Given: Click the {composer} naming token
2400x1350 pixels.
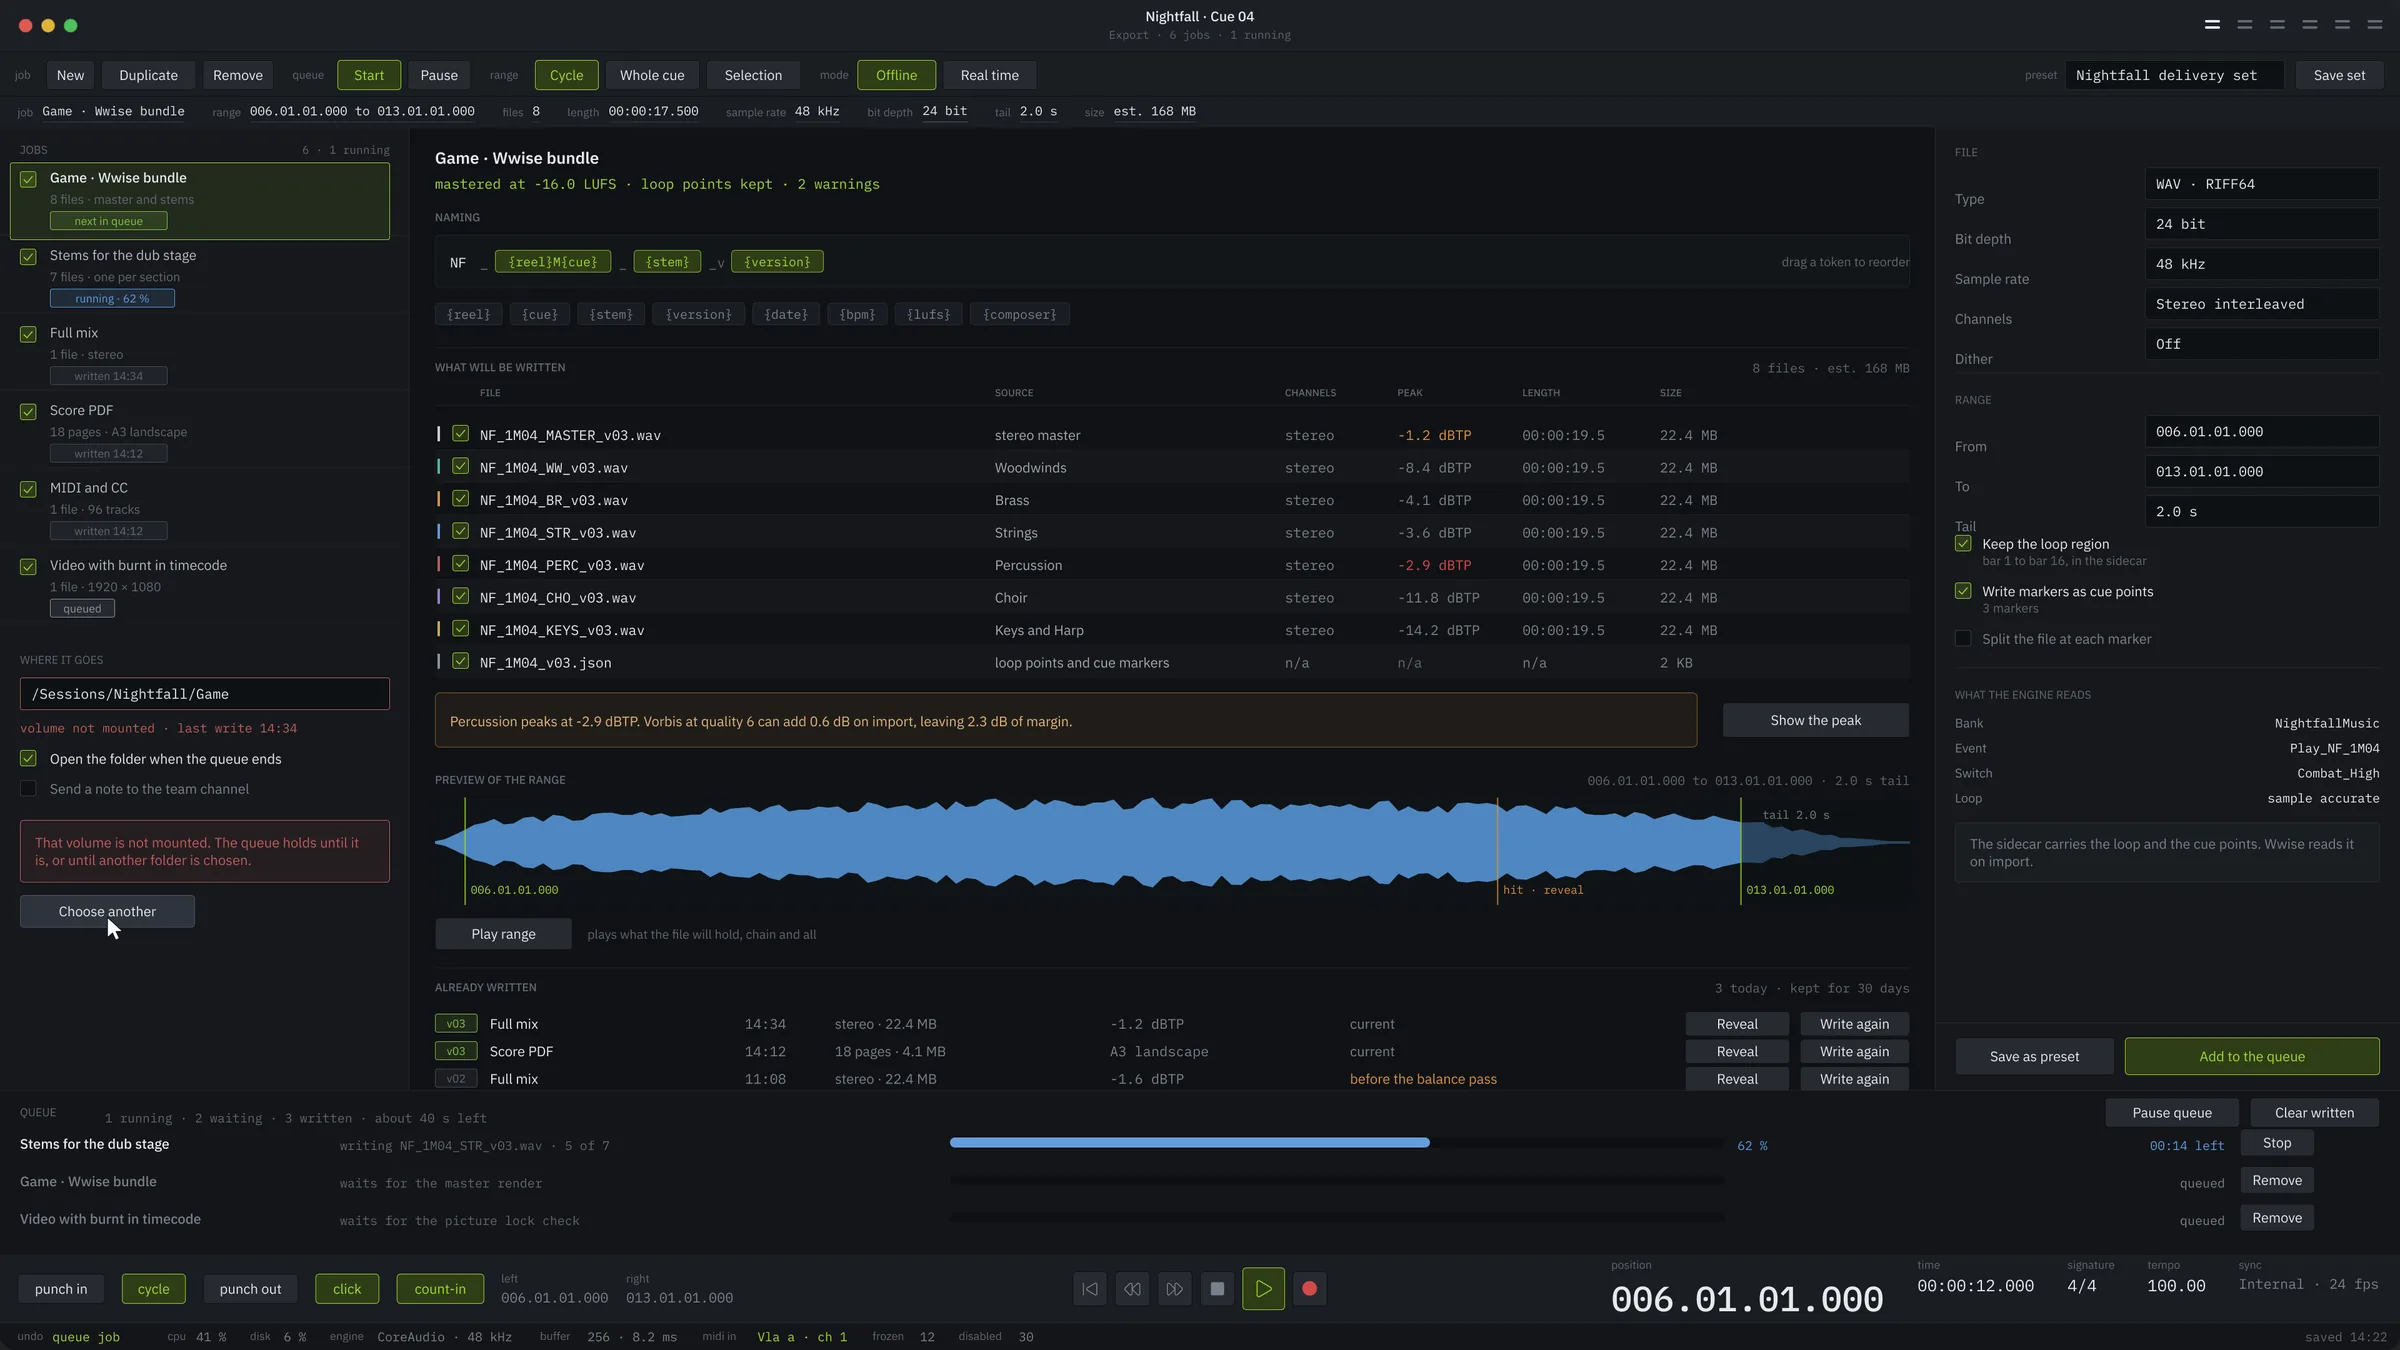Looking at the screenshot, I should [1019, 314].
